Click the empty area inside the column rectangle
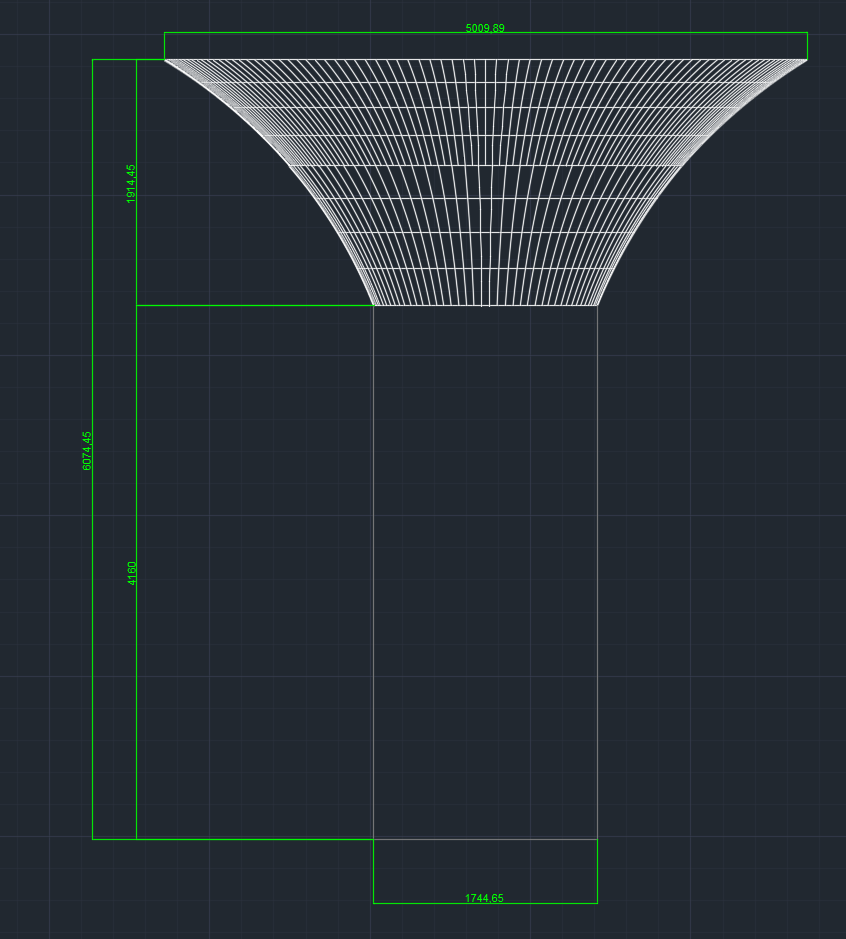846x939 pixels. click(485, 570)
